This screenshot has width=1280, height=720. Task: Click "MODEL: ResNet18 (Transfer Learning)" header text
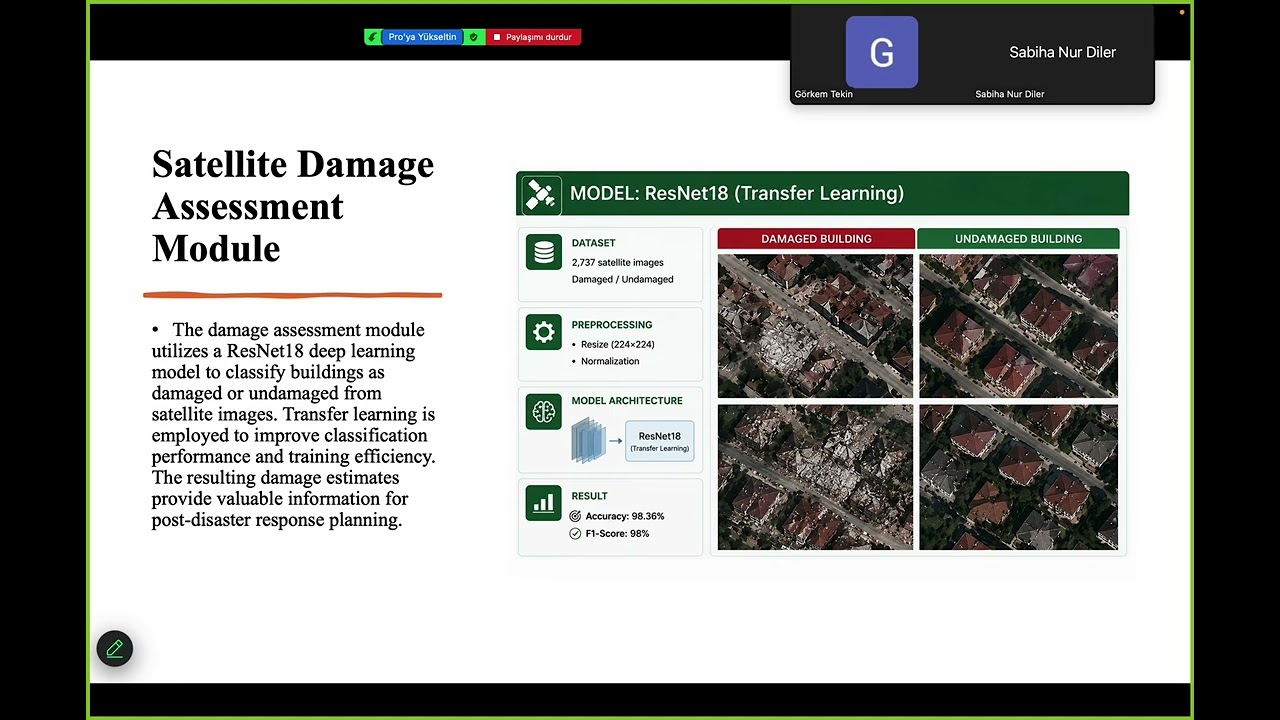coord(737,194)
